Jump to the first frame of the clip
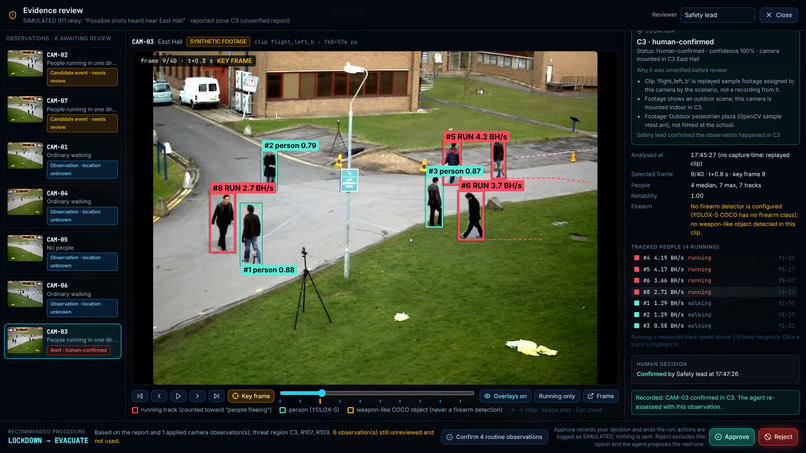Image resolution: width=806 pixels, height=453 pixels. click(140, 396)
